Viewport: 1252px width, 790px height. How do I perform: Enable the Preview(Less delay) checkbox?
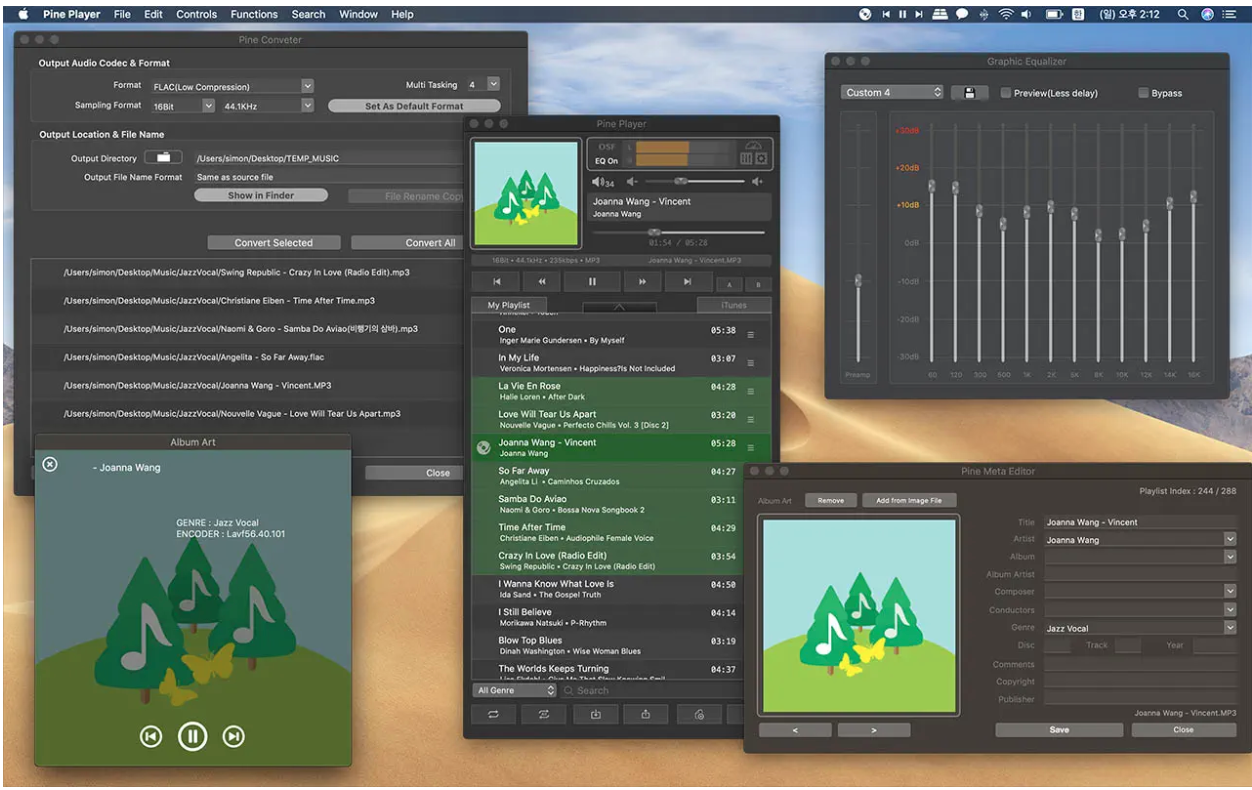tap(1006, 93)
